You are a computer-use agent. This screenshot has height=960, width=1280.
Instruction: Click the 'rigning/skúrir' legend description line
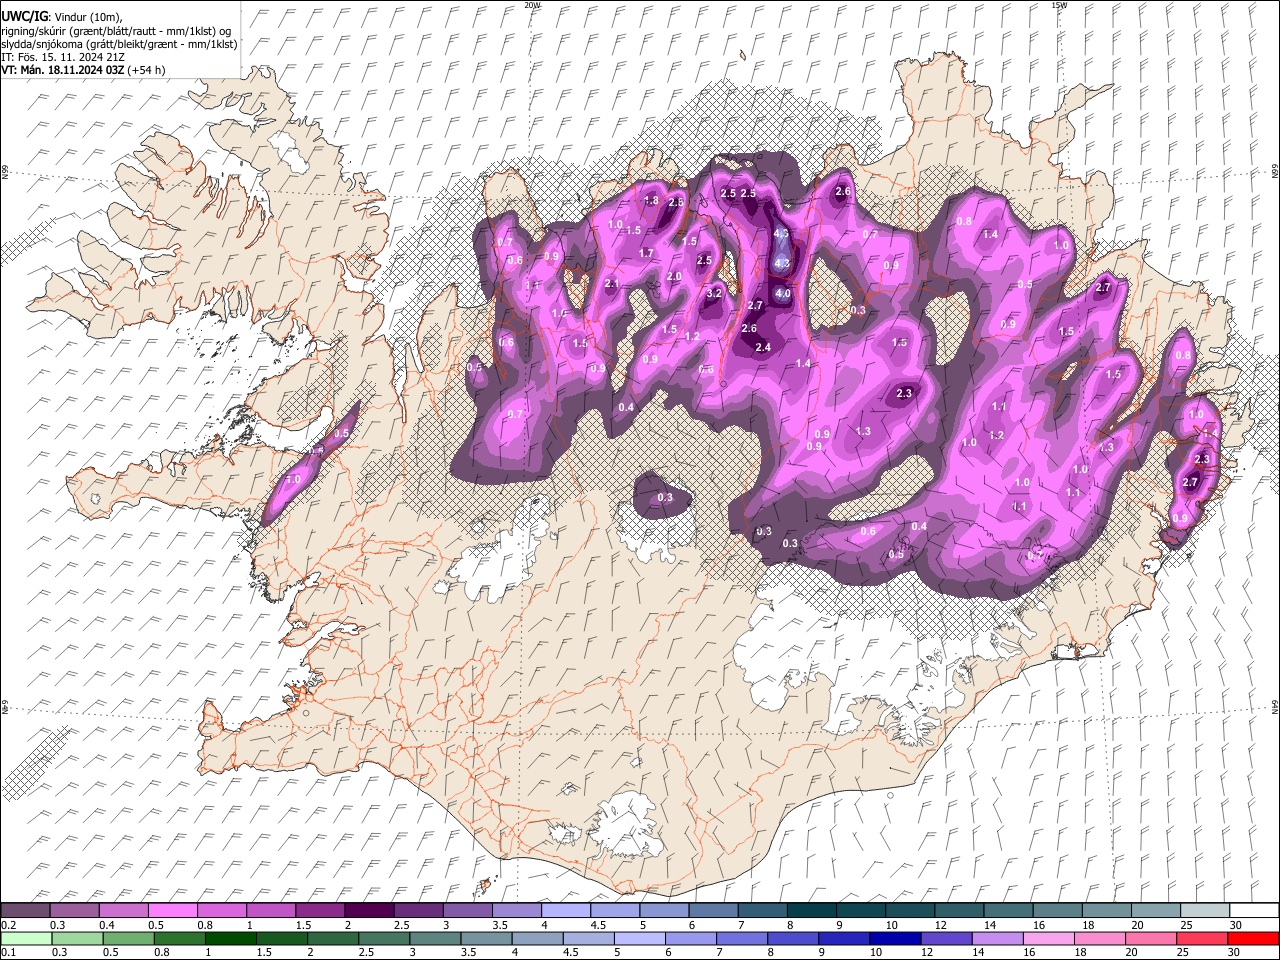tap(117, 30)
